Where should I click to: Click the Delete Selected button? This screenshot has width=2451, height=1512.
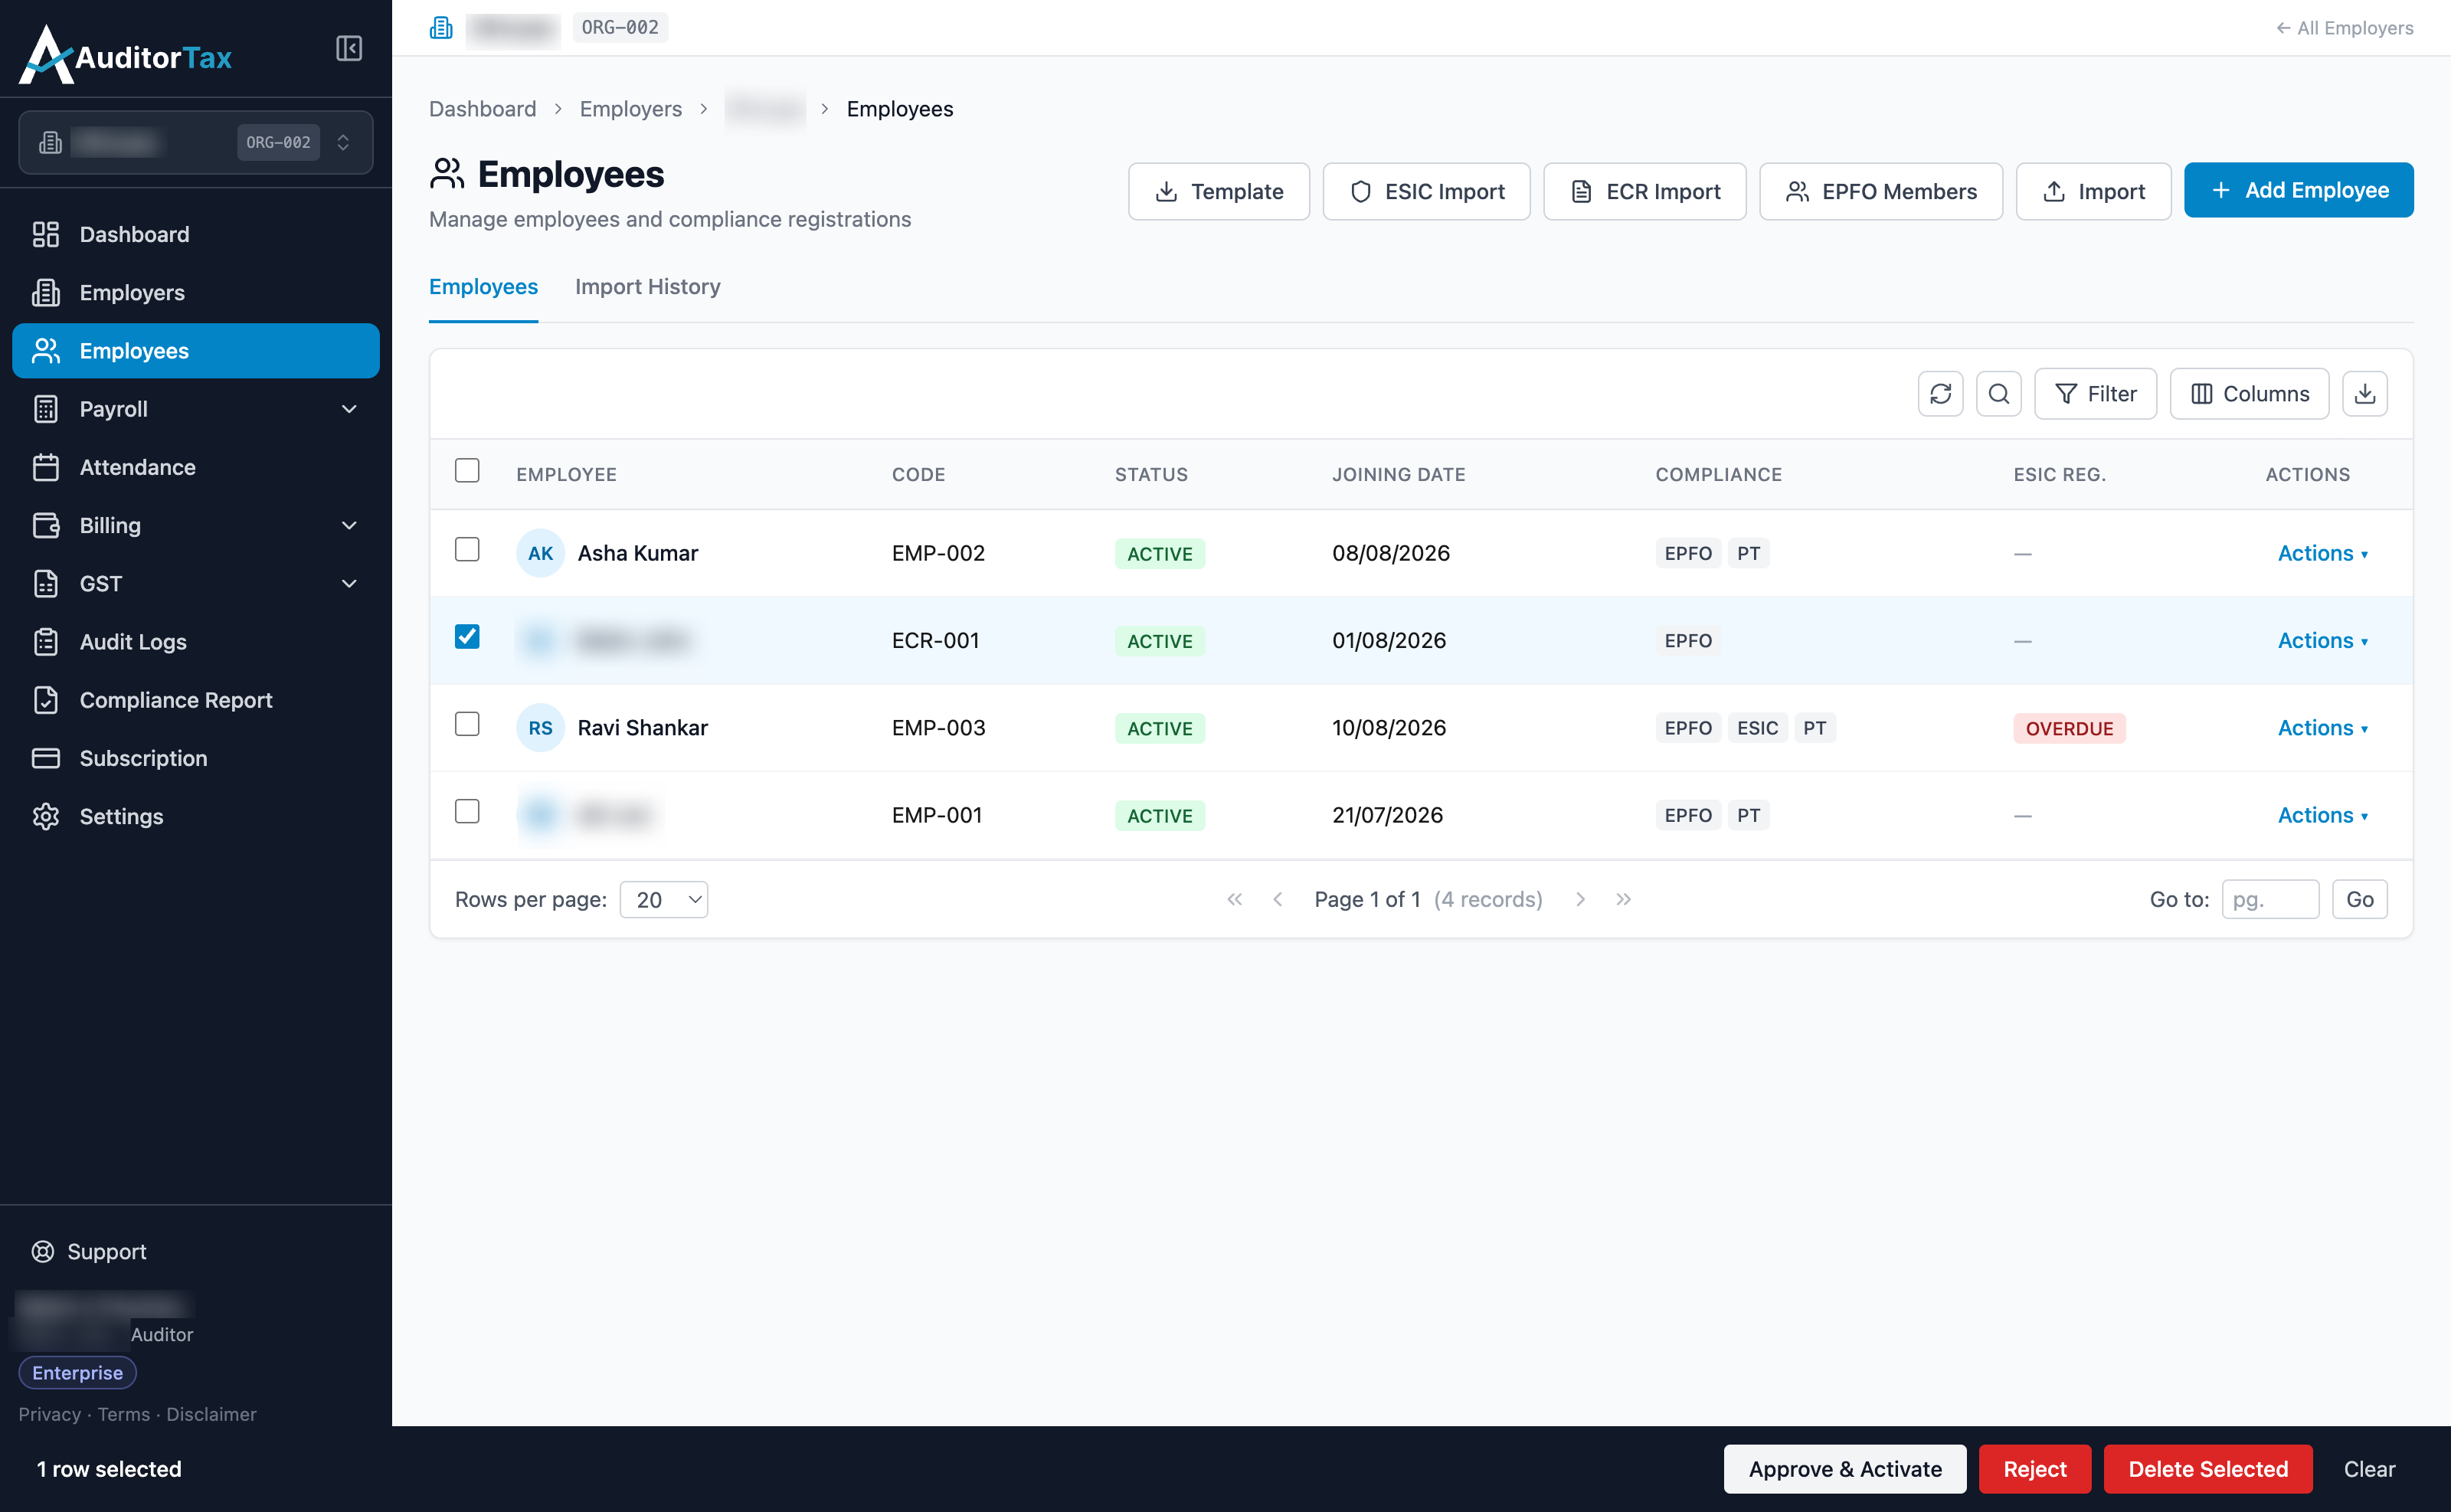[2207, 1469]
